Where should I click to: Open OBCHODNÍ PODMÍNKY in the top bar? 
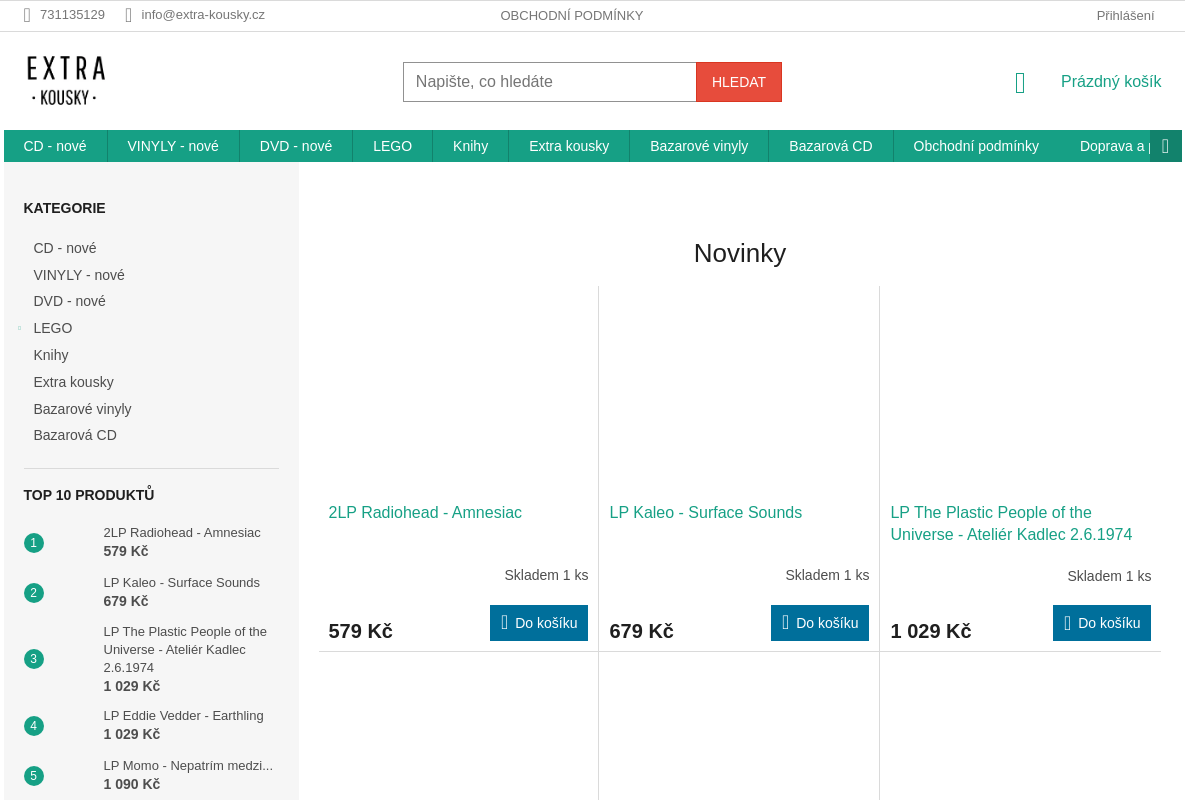click(572, 15)
